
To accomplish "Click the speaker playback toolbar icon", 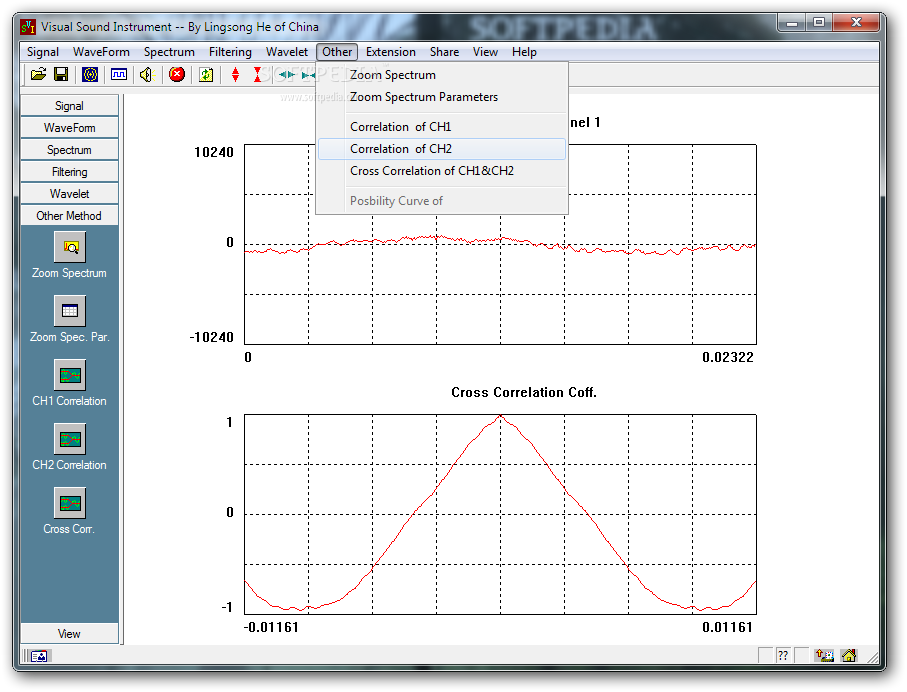I will click(147, 74).
